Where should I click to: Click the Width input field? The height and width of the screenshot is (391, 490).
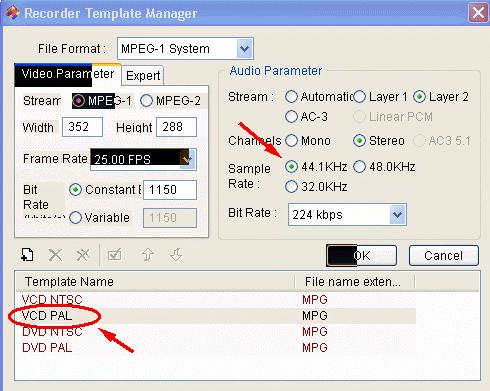pos(82,127)
